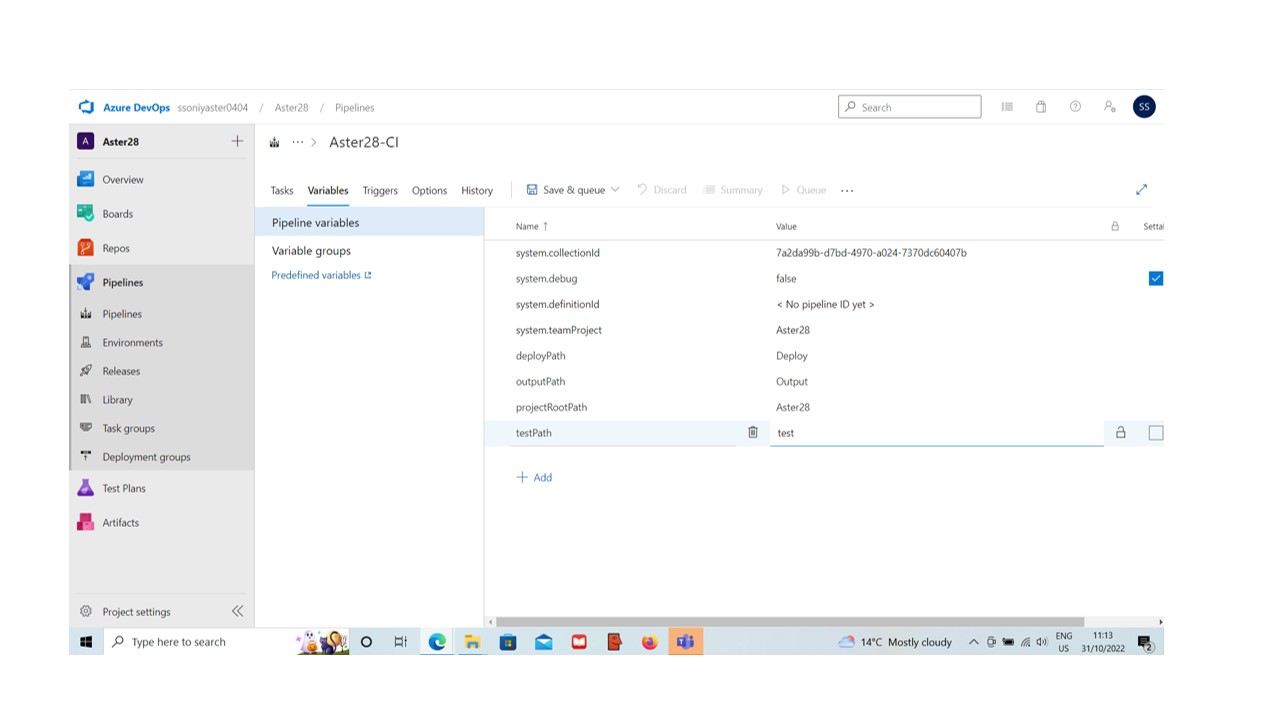This screenshot has width=1280, height=720.
Task: Switch to the Tasks tab
Action: click(282, 190)
